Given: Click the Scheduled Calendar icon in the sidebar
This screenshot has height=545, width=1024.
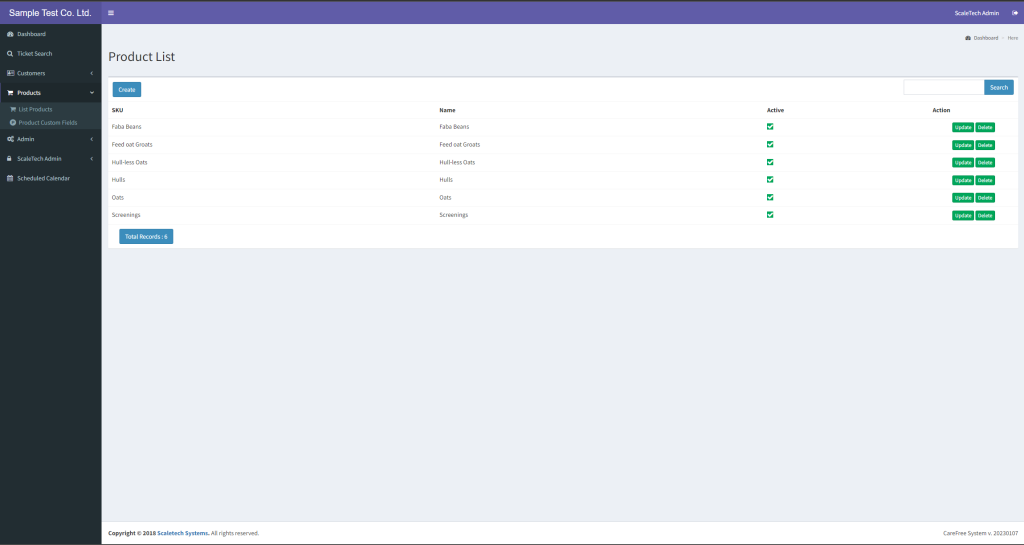Looking at the screenshot, I should tap(10, 178).
